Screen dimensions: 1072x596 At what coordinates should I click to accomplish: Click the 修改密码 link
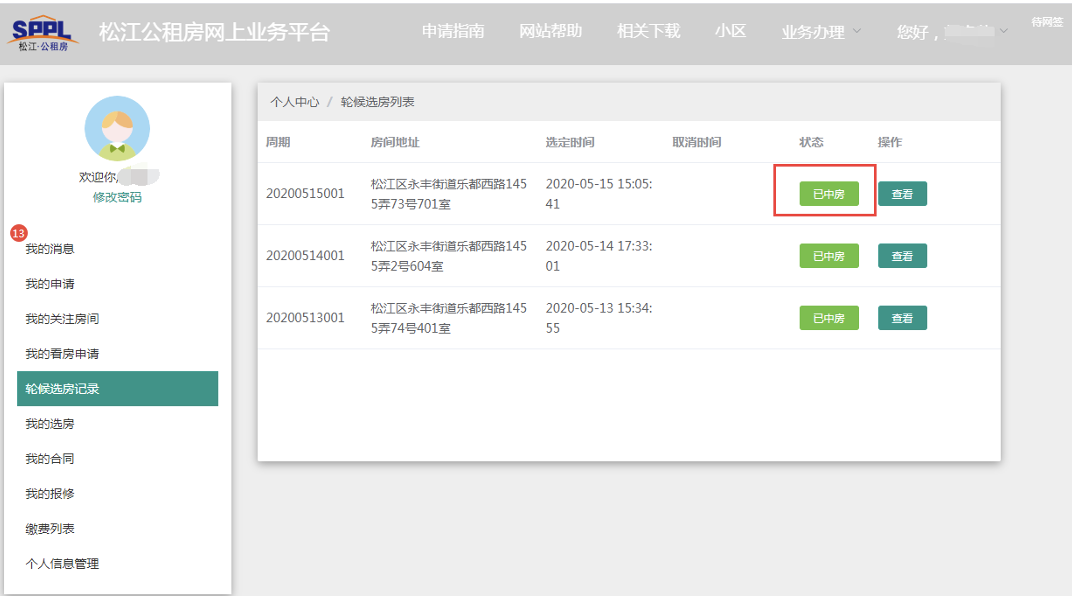pyautogui.click(x=117, y=197)
